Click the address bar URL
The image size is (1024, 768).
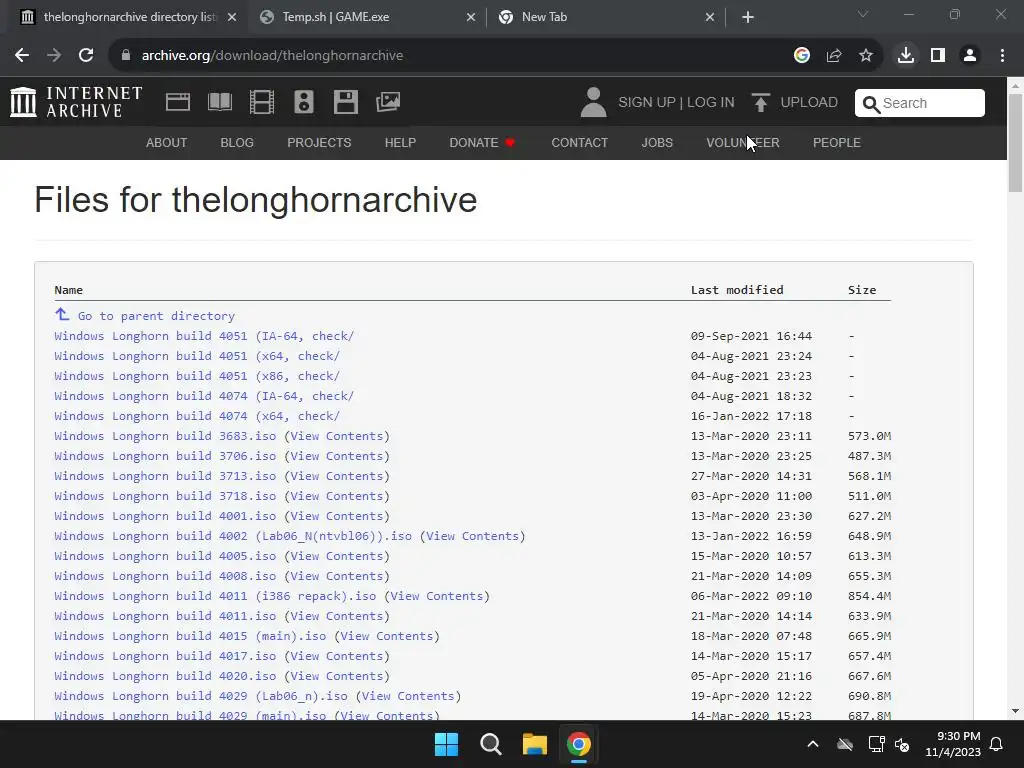pos(272,56)
